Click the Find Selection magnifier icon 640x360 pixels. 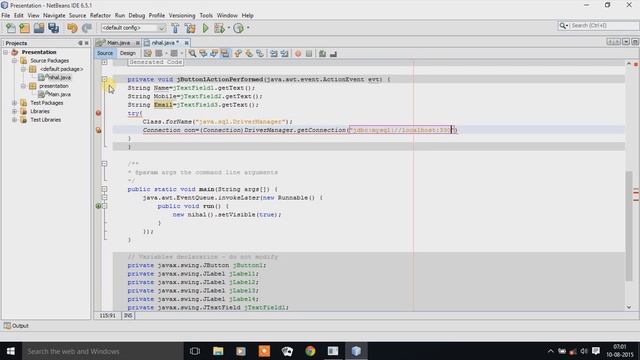(x=192, y=53)
